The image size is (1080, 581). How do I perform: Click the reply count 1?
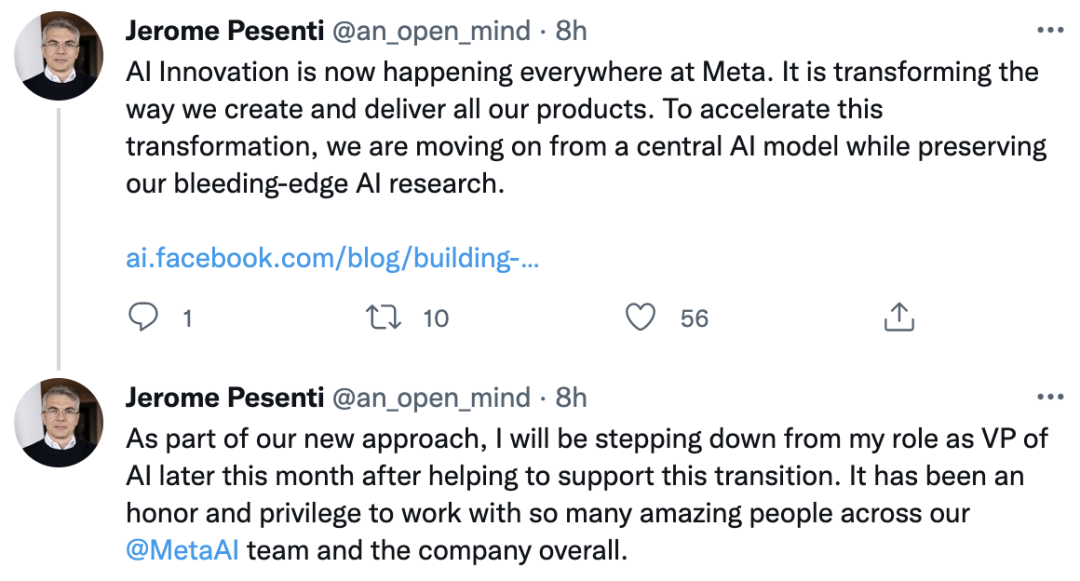click(186, 319)
